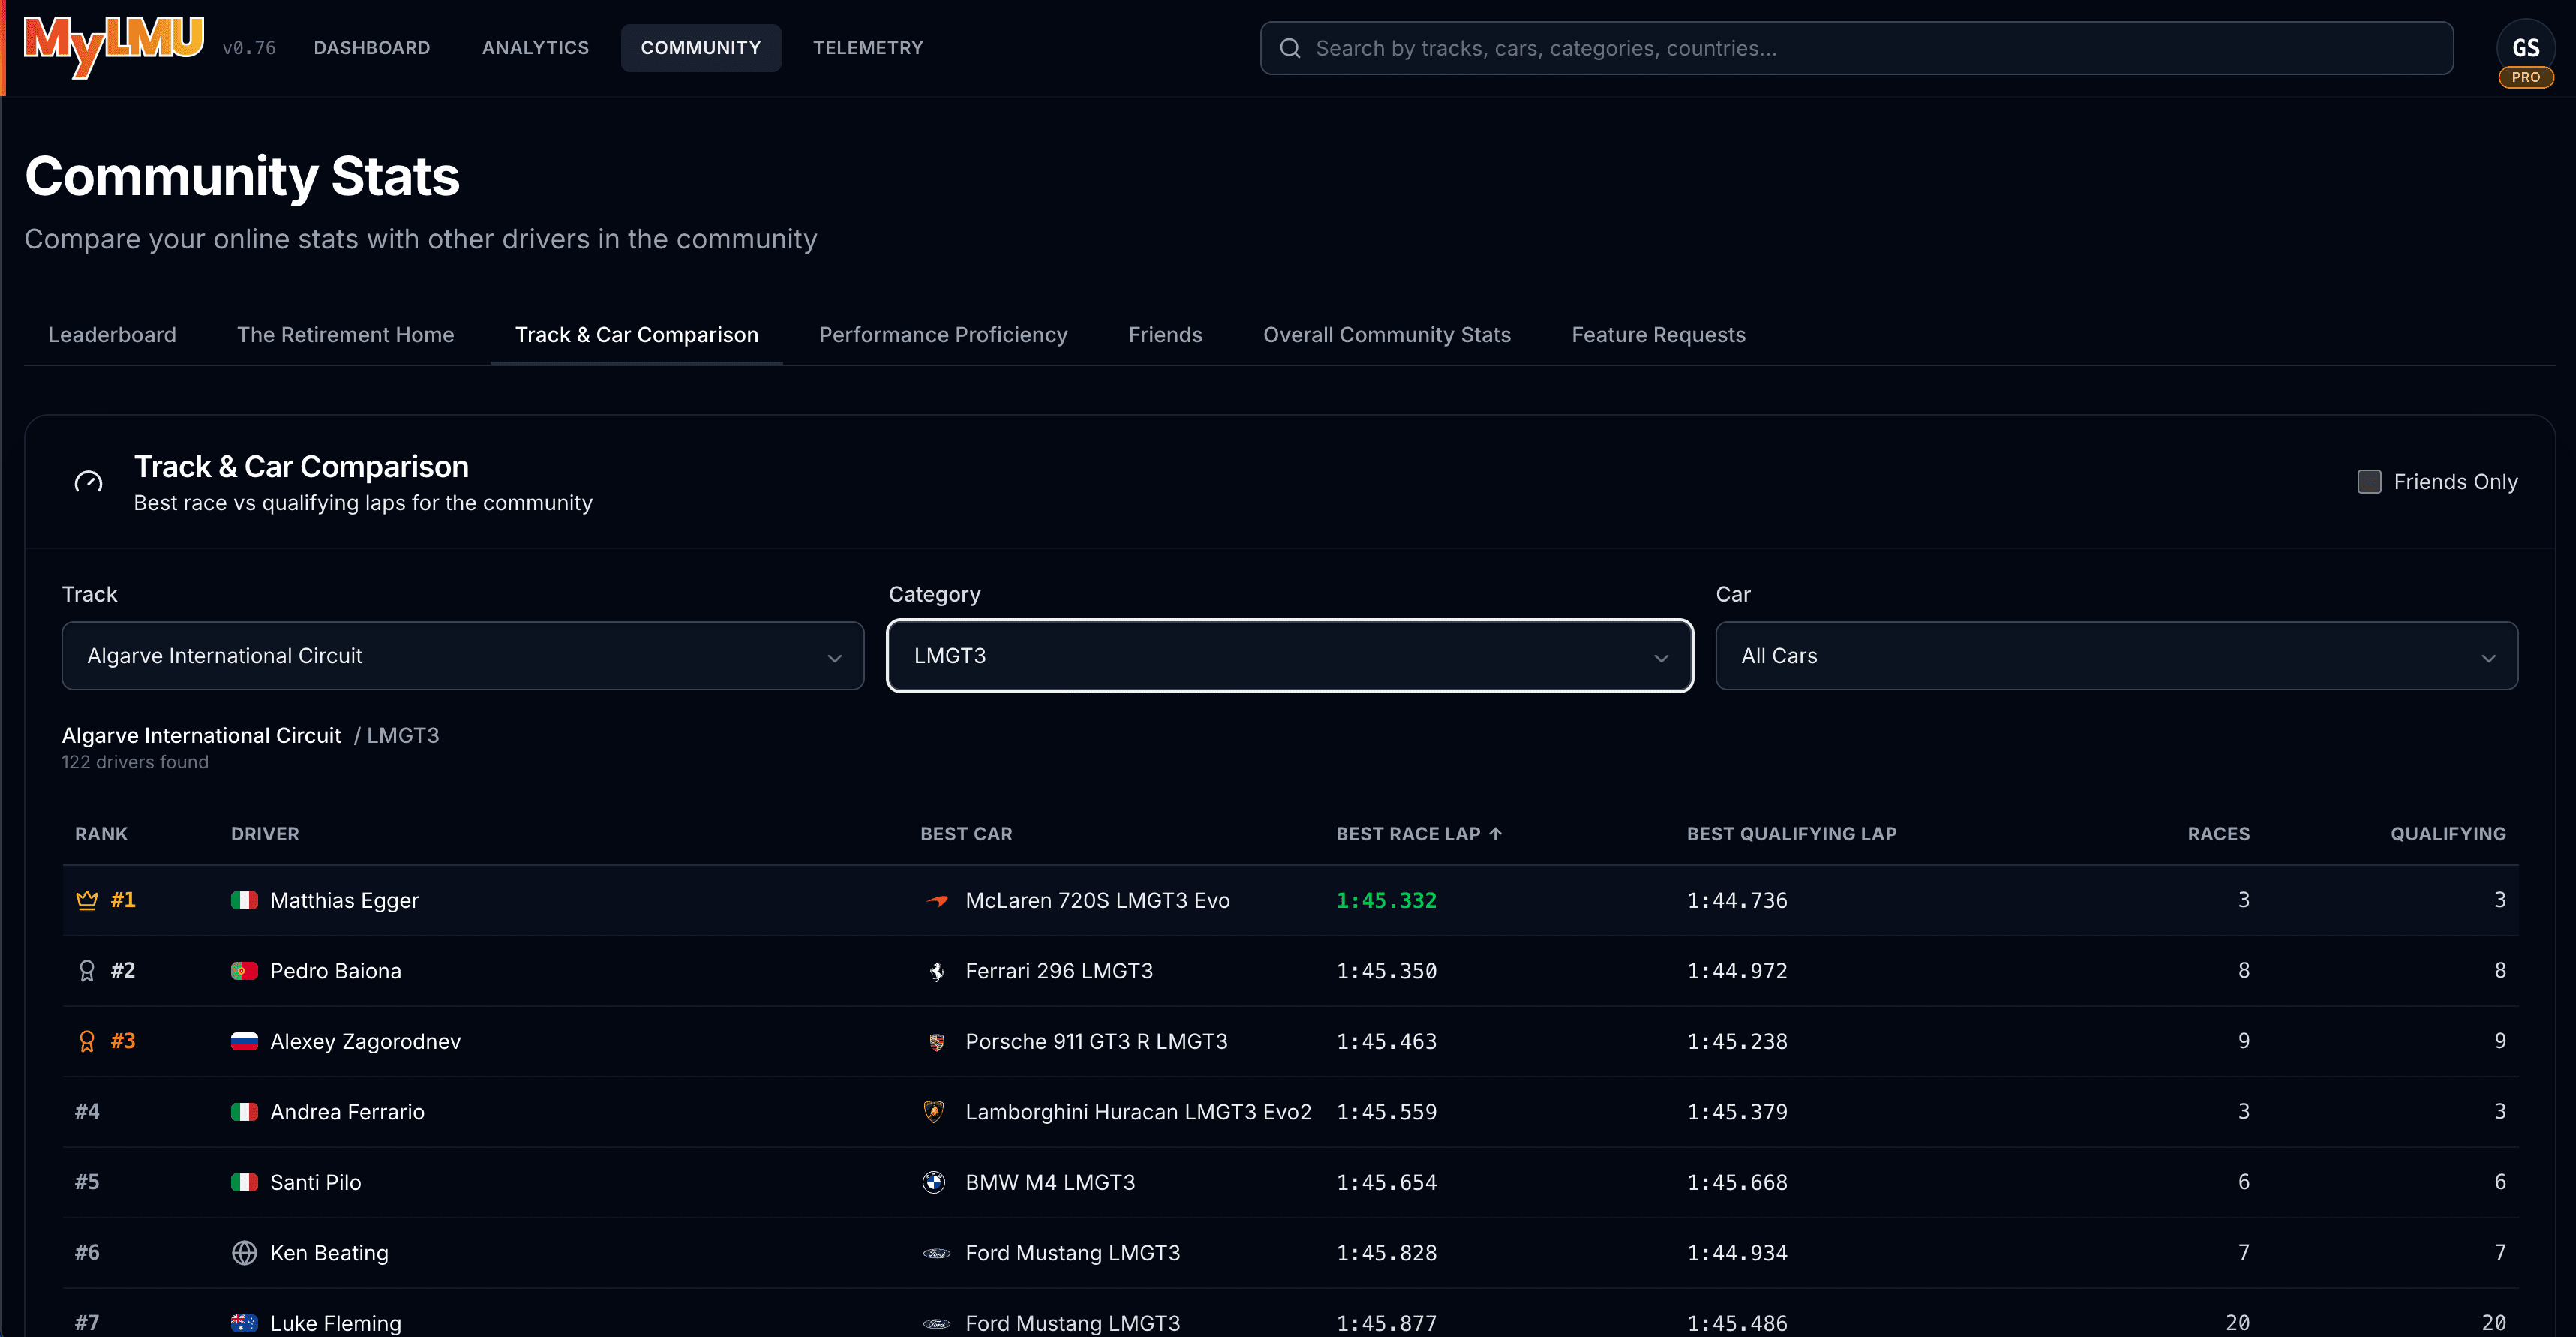Enable the Friends Only checkbox
2576x1337 pixels.
coord(2369,482)
